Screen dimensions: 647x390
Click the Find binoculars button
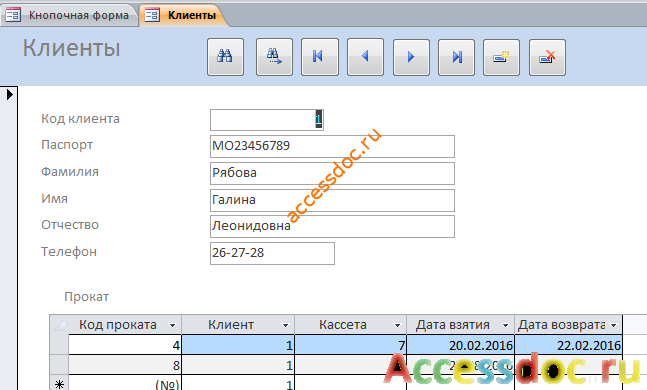(225, 57)
